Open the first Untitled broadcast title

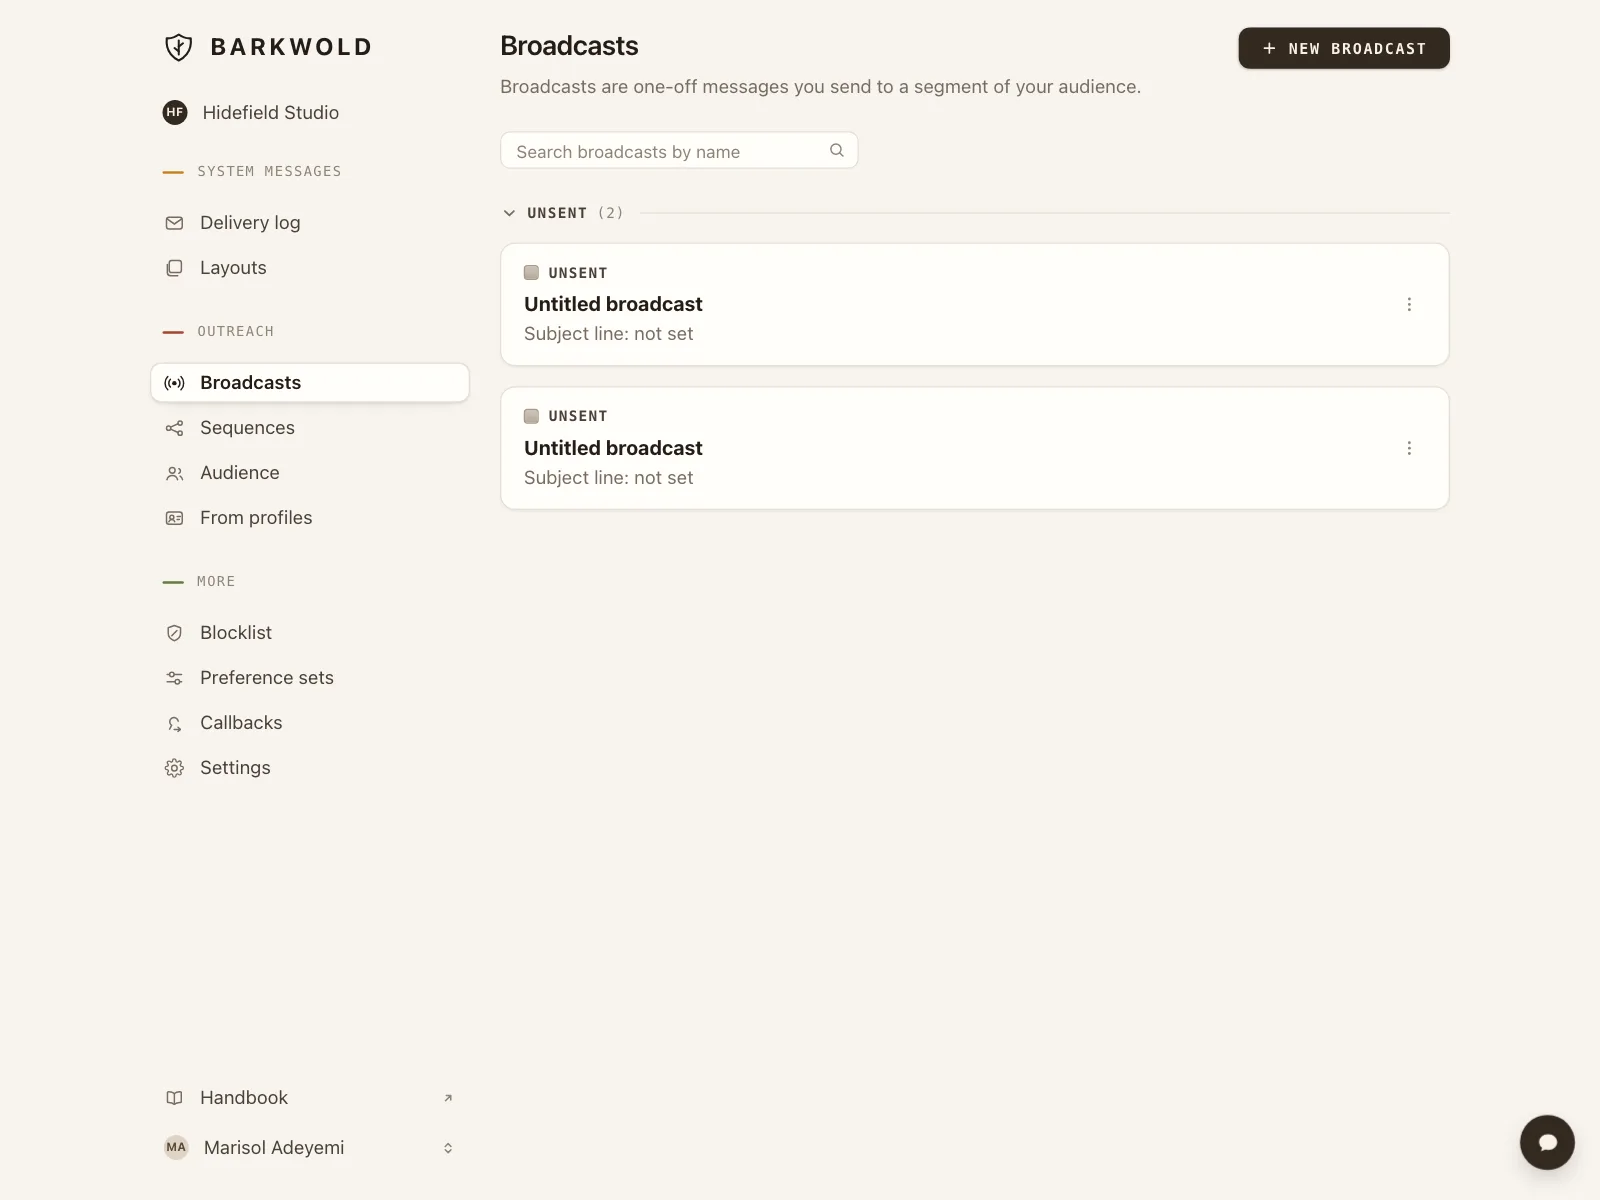coord(613,304)
